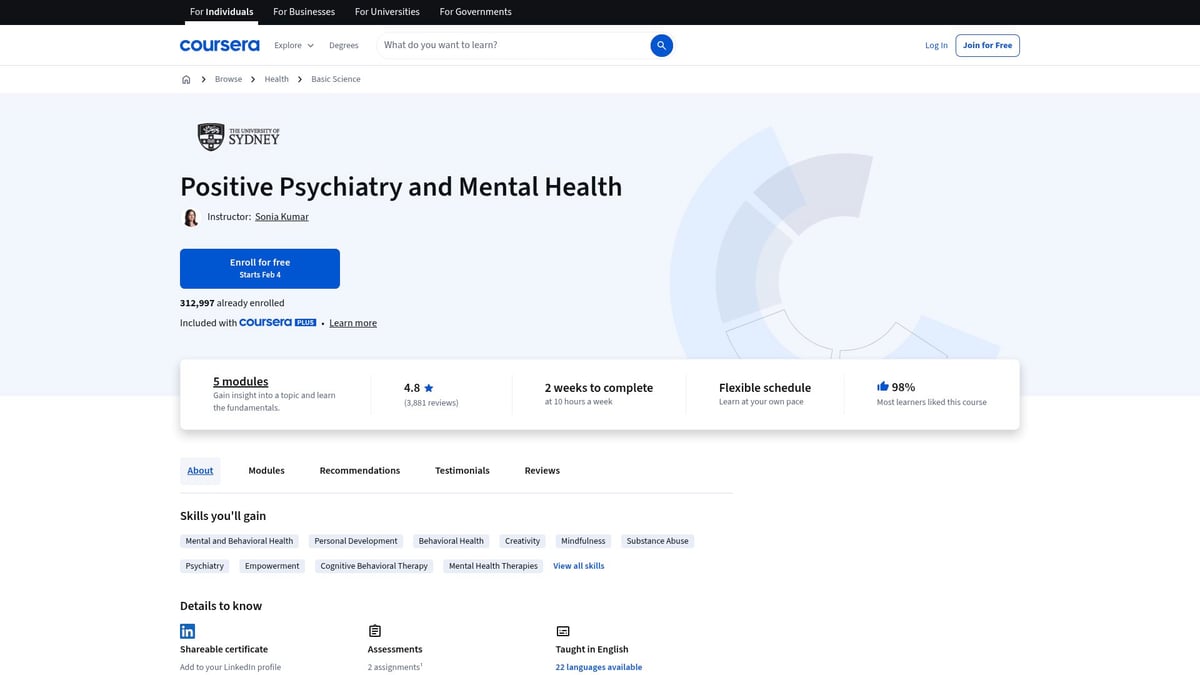Click the Coursera Plus badge
Screen dimensions: 1200x675
click(278, 322)
